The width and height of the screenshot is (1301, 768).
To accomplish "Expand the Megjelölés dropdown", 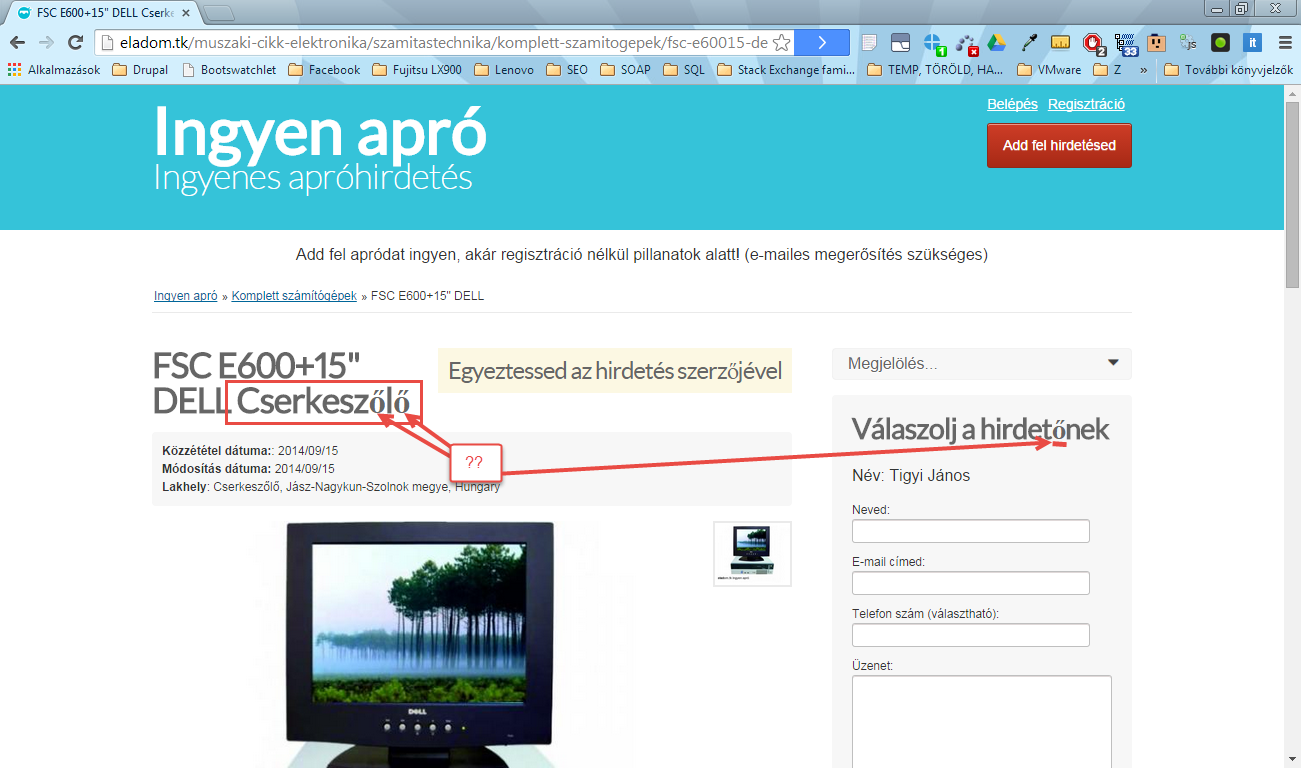I will pos(981,364).
